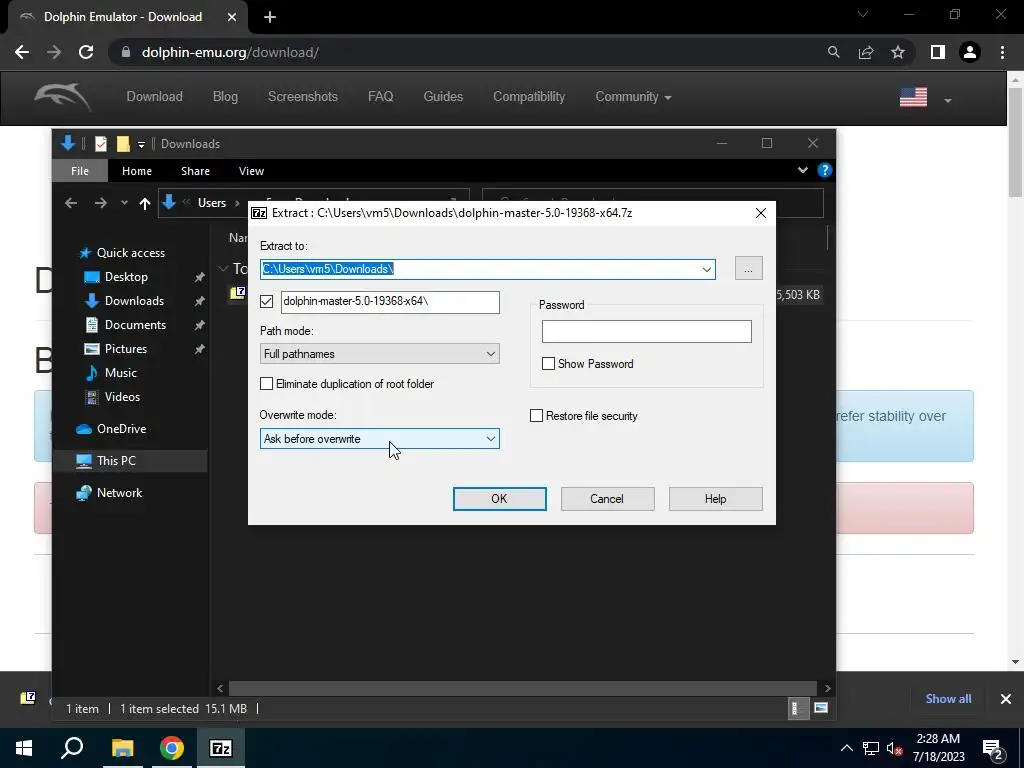The image size is (1024, 768).
Task: Click the Dolphin logo on website
Action: coord(63,97)
